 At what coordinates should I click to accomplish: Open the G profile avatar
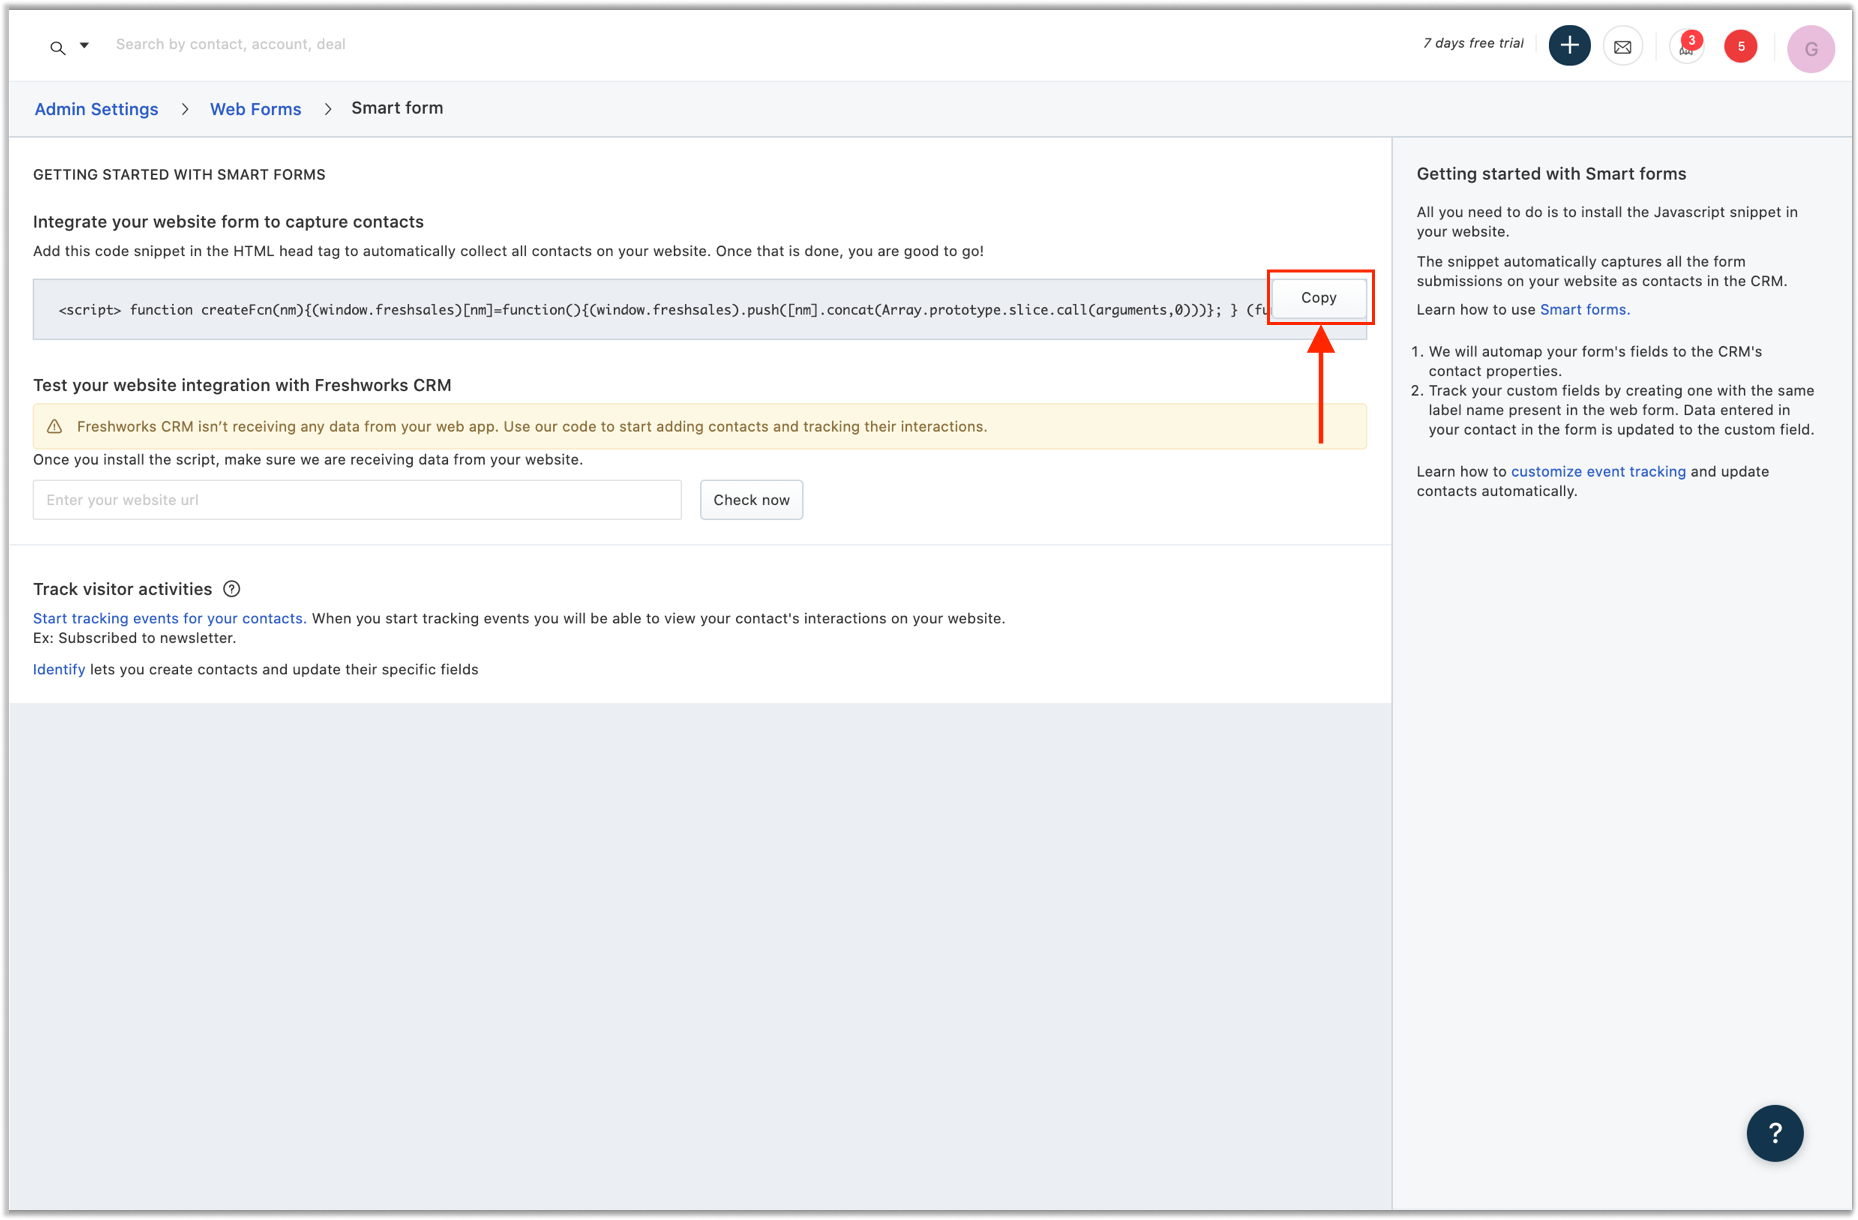point(1810,49)
